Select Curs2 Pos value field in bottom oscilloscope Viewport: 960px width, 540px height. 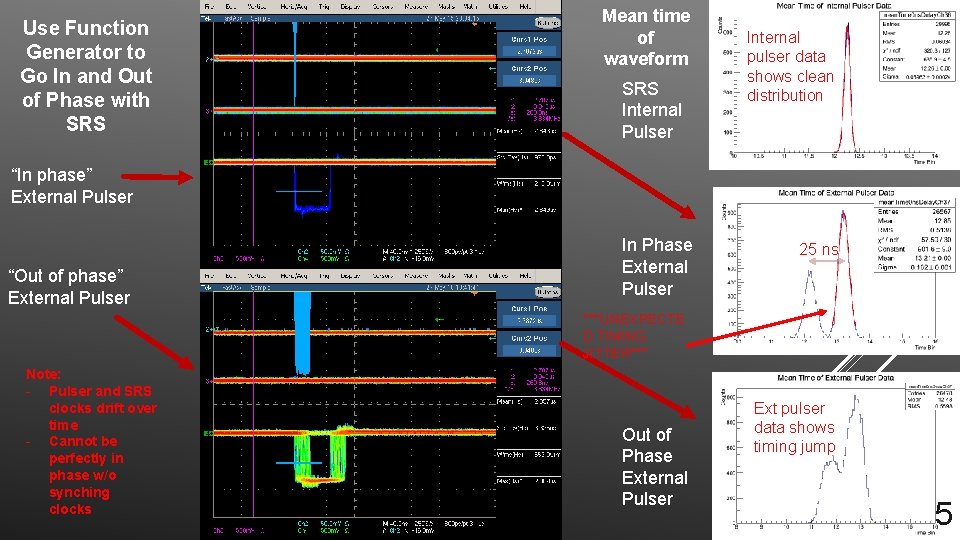click(x=529, y=350)
